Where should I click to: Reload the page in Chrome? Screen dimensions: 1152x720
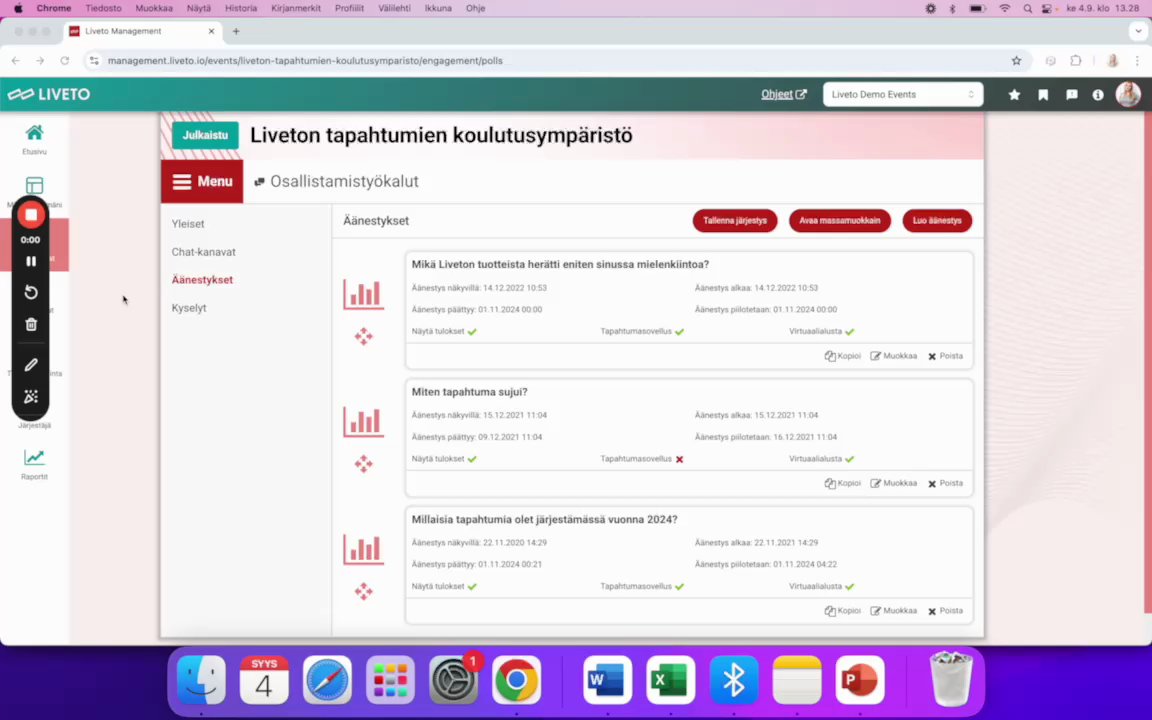pos(65,61)
